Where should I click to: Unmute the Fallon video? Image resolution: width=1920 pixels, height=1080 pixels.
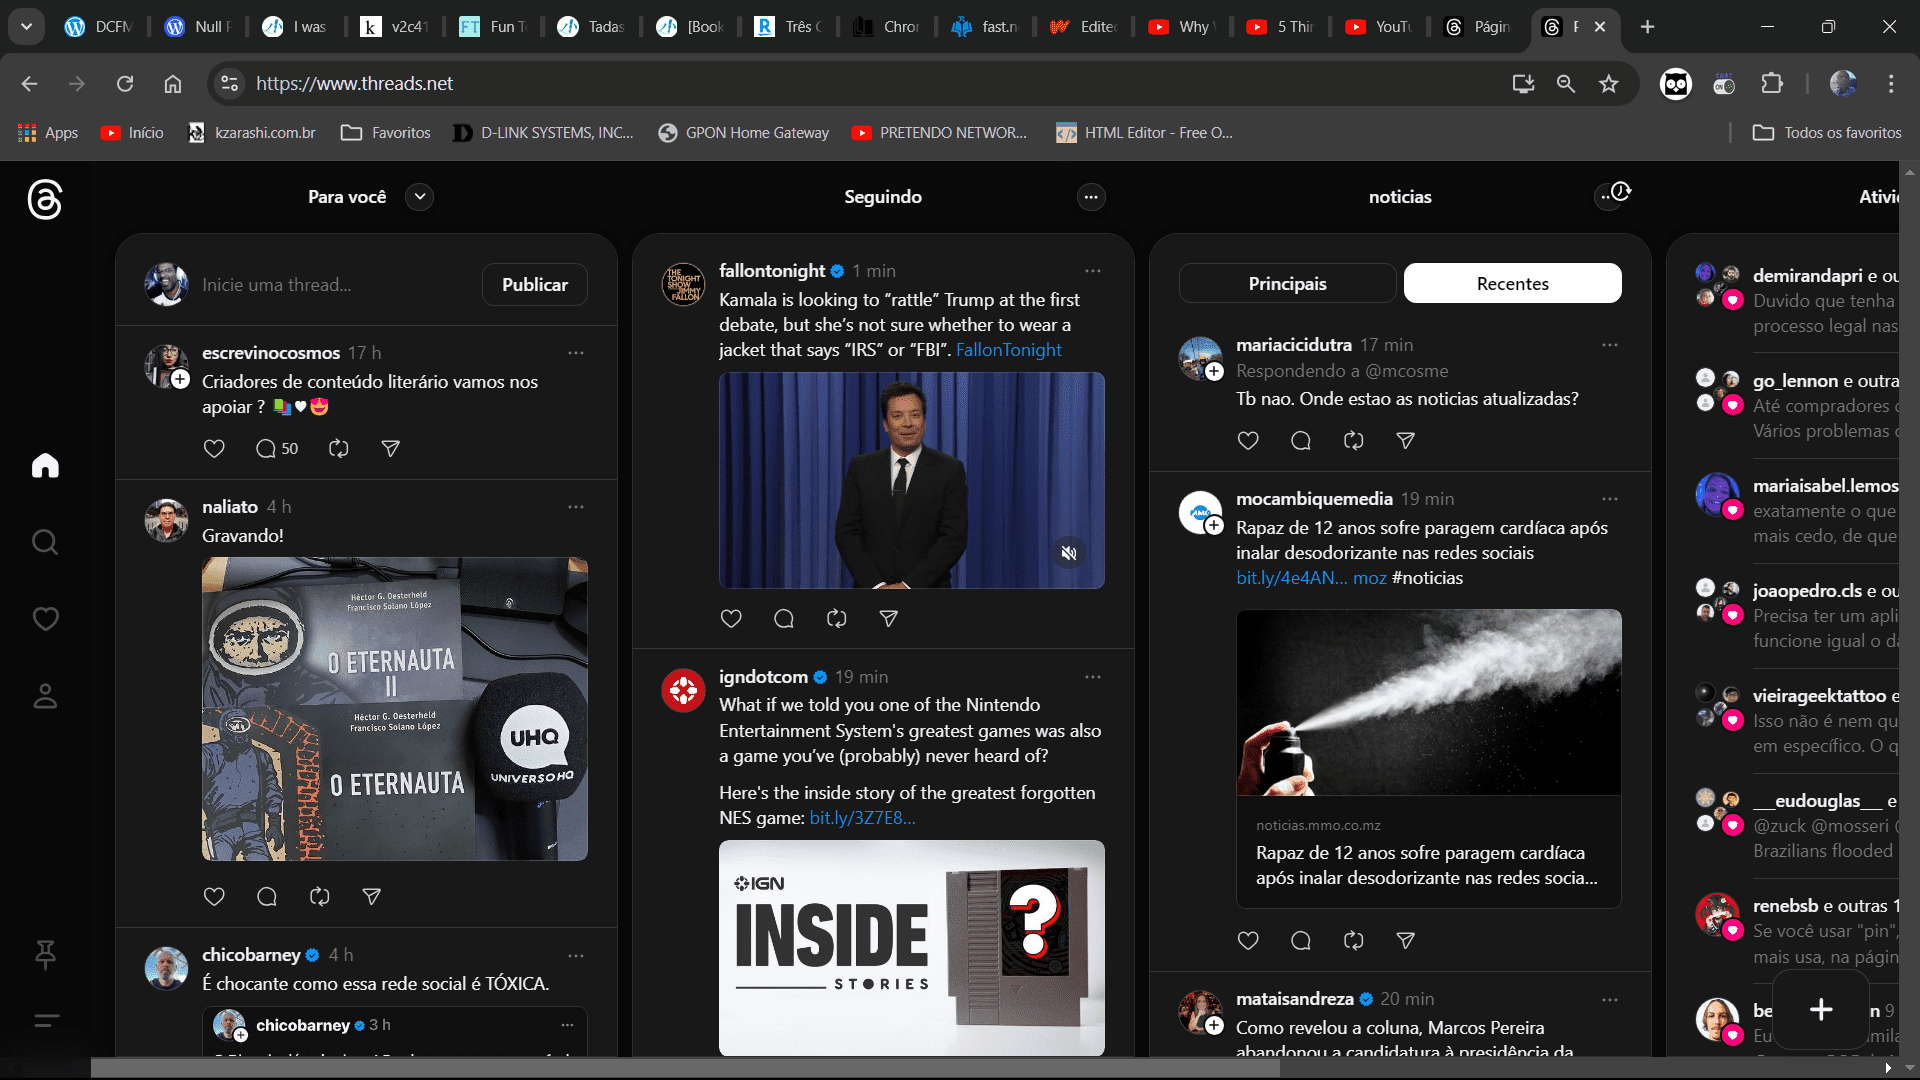click(x=1069, y=553)
